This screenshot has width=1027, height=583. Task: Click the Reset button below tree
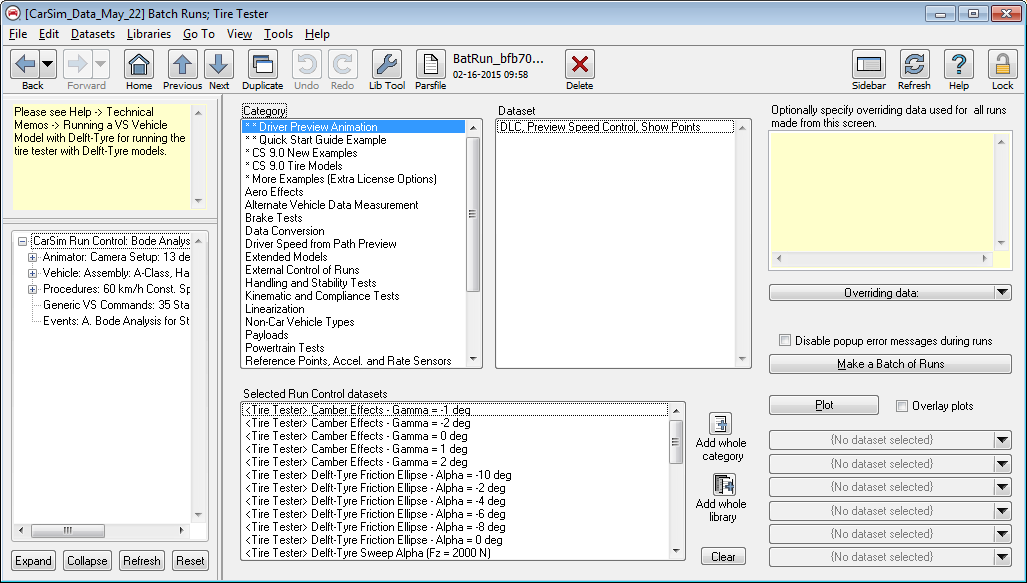[x=190, y=561]
